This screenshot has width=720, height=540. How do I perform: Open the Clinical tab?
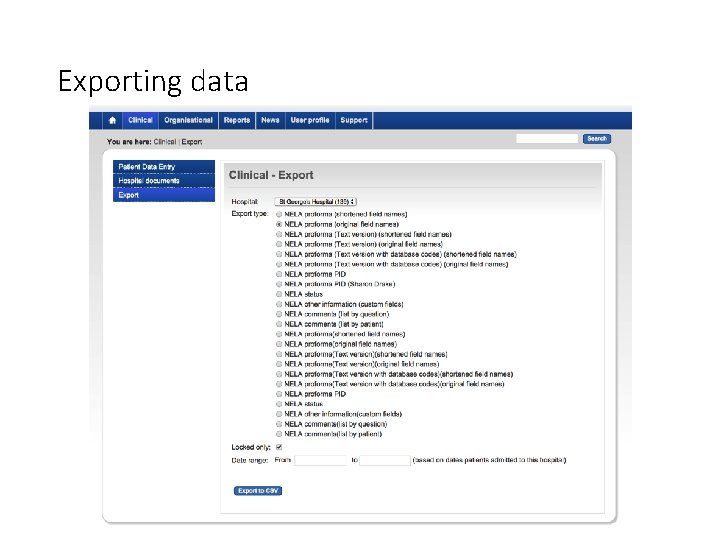[x=141, y=120]
